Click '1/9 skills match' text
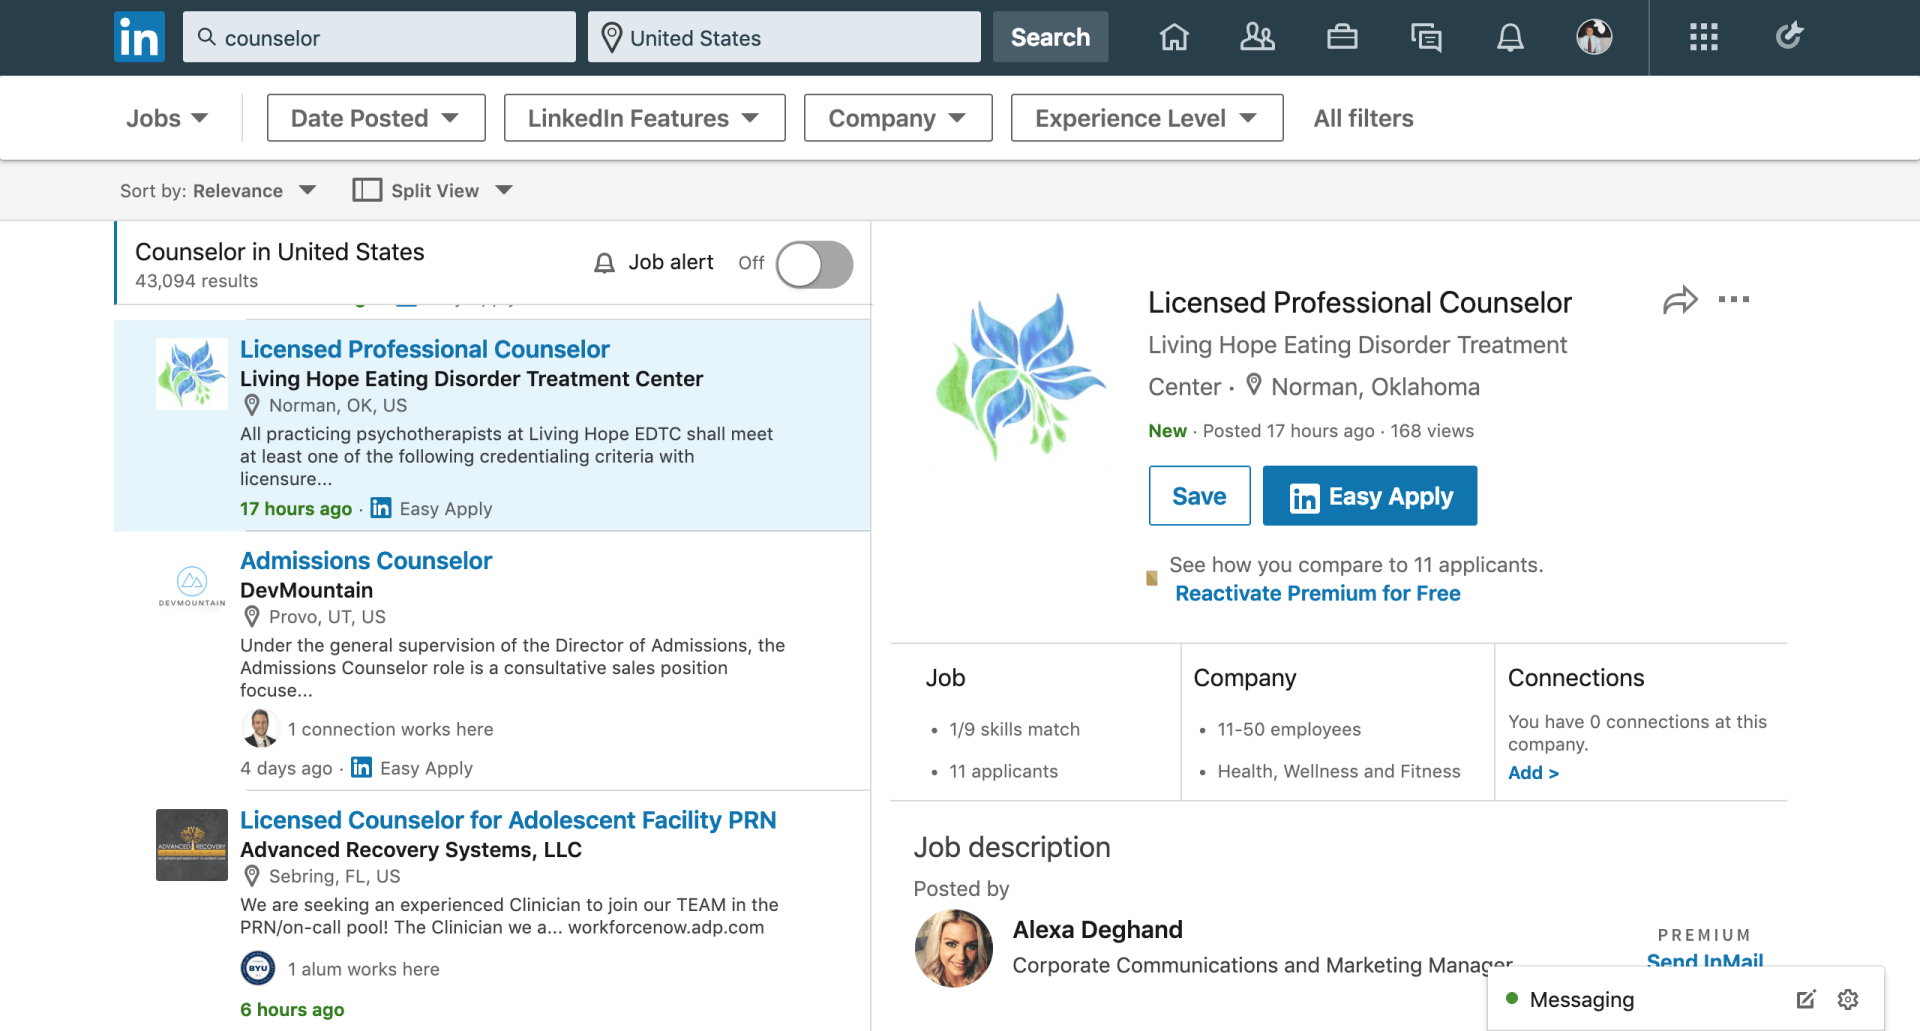 click(x=1014, y=729)
